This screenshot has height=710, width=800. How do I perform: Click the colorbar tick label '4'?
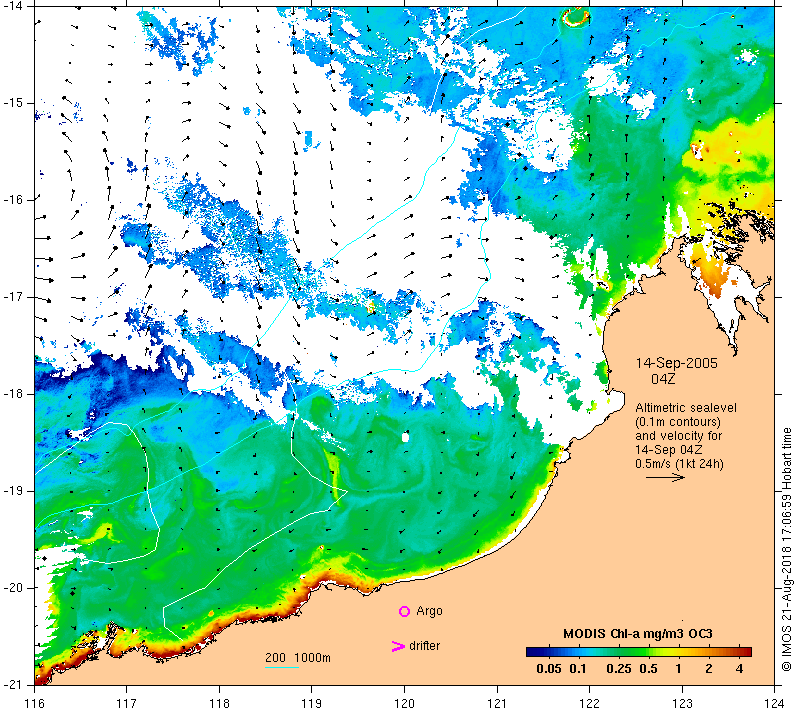coord(739,669)
